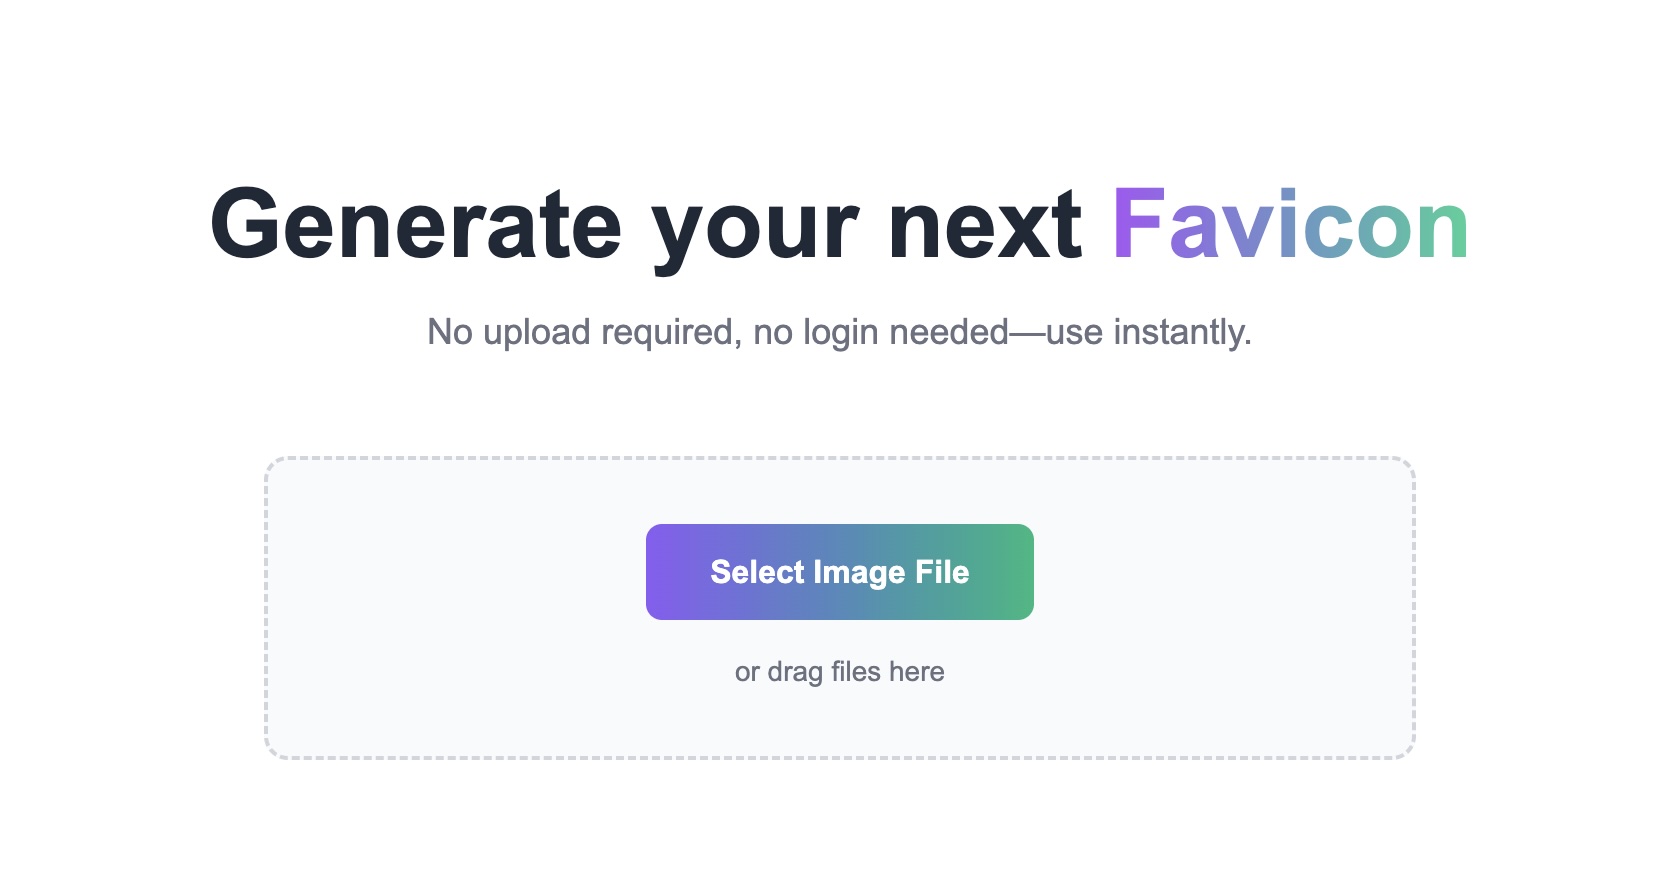Click the green letter "n" ending Favicon
Viewport: 1662px width, 876px height.
pyautogui.click(x=1441, y=232)
